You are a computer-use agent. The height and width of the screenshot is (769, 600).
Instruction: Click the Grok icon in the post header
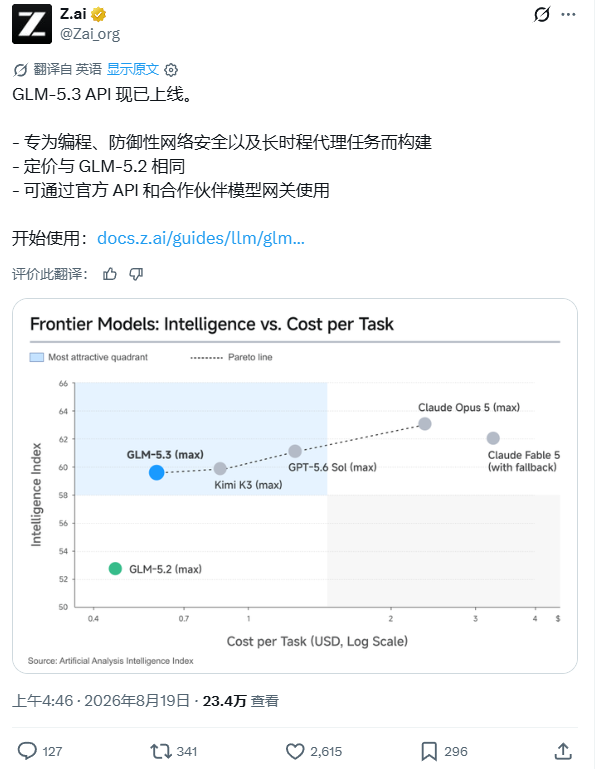(x=542, y=14)
